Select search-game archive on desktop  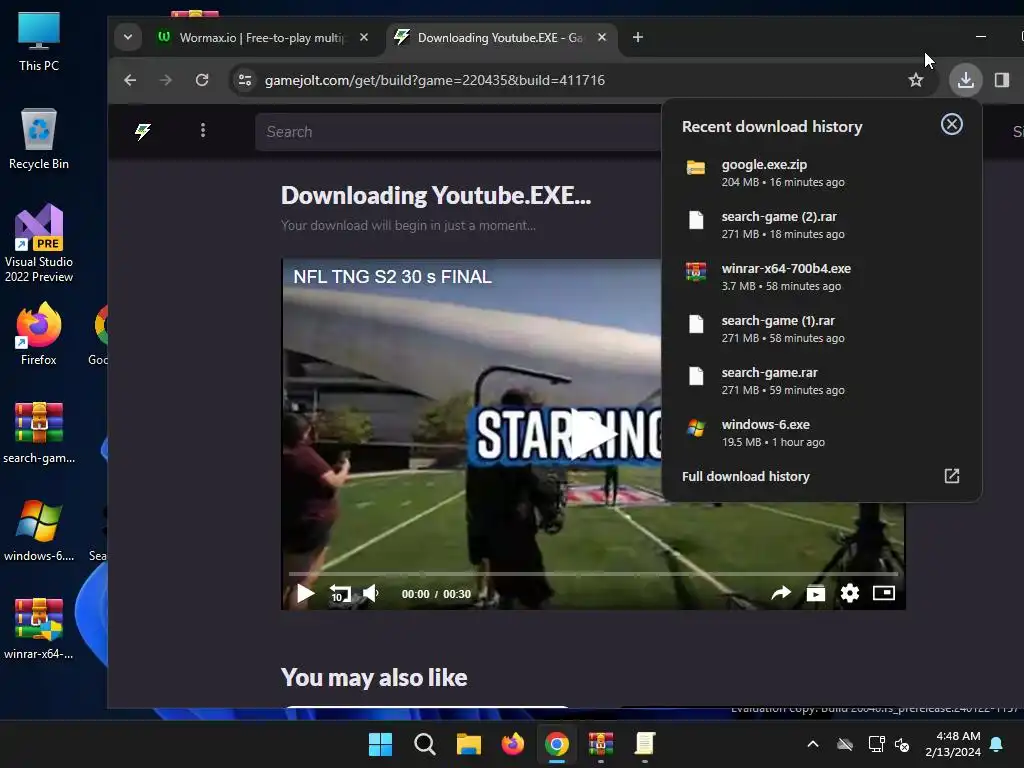coord(39,433)
